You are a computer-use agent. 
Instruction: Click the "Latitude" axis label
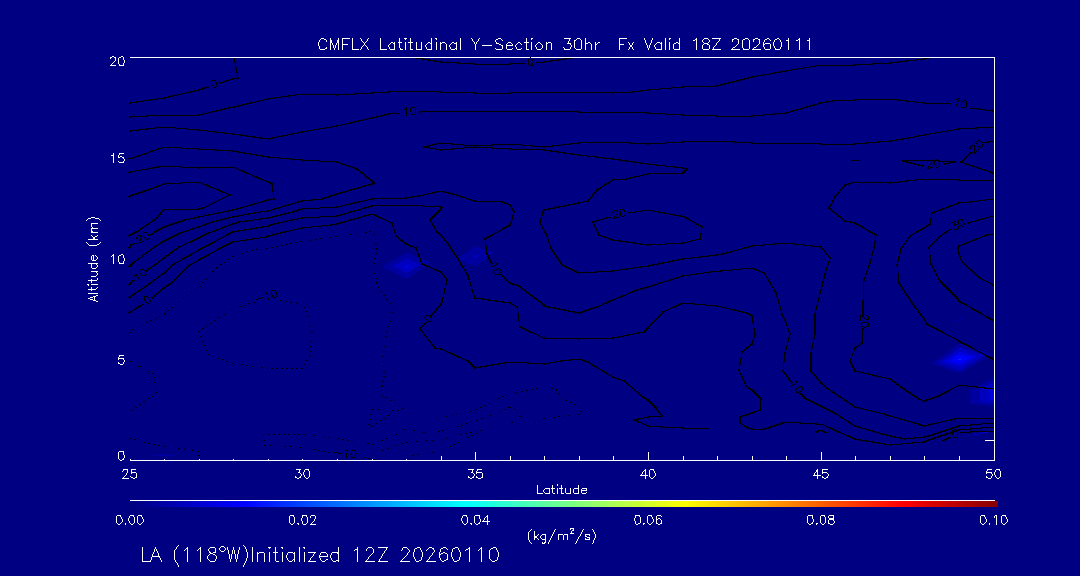(561, 490)
